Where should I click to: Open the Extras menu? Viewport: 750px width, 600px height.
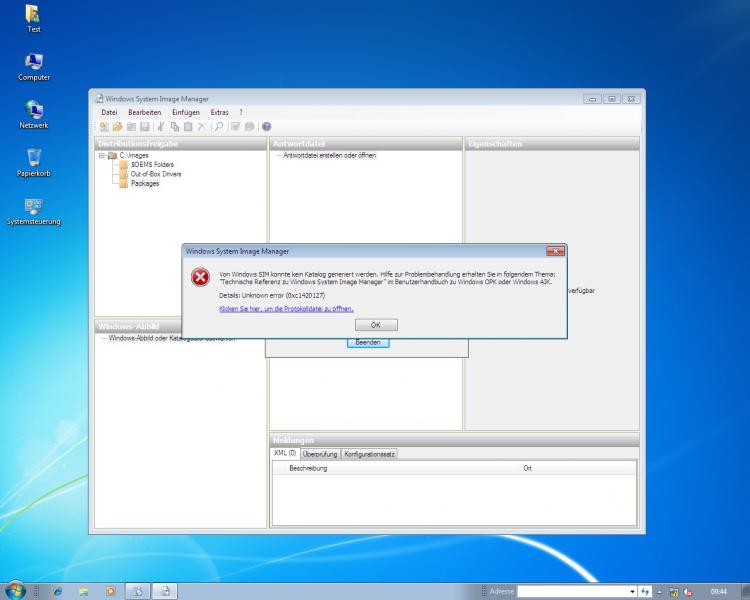(220, 112)
